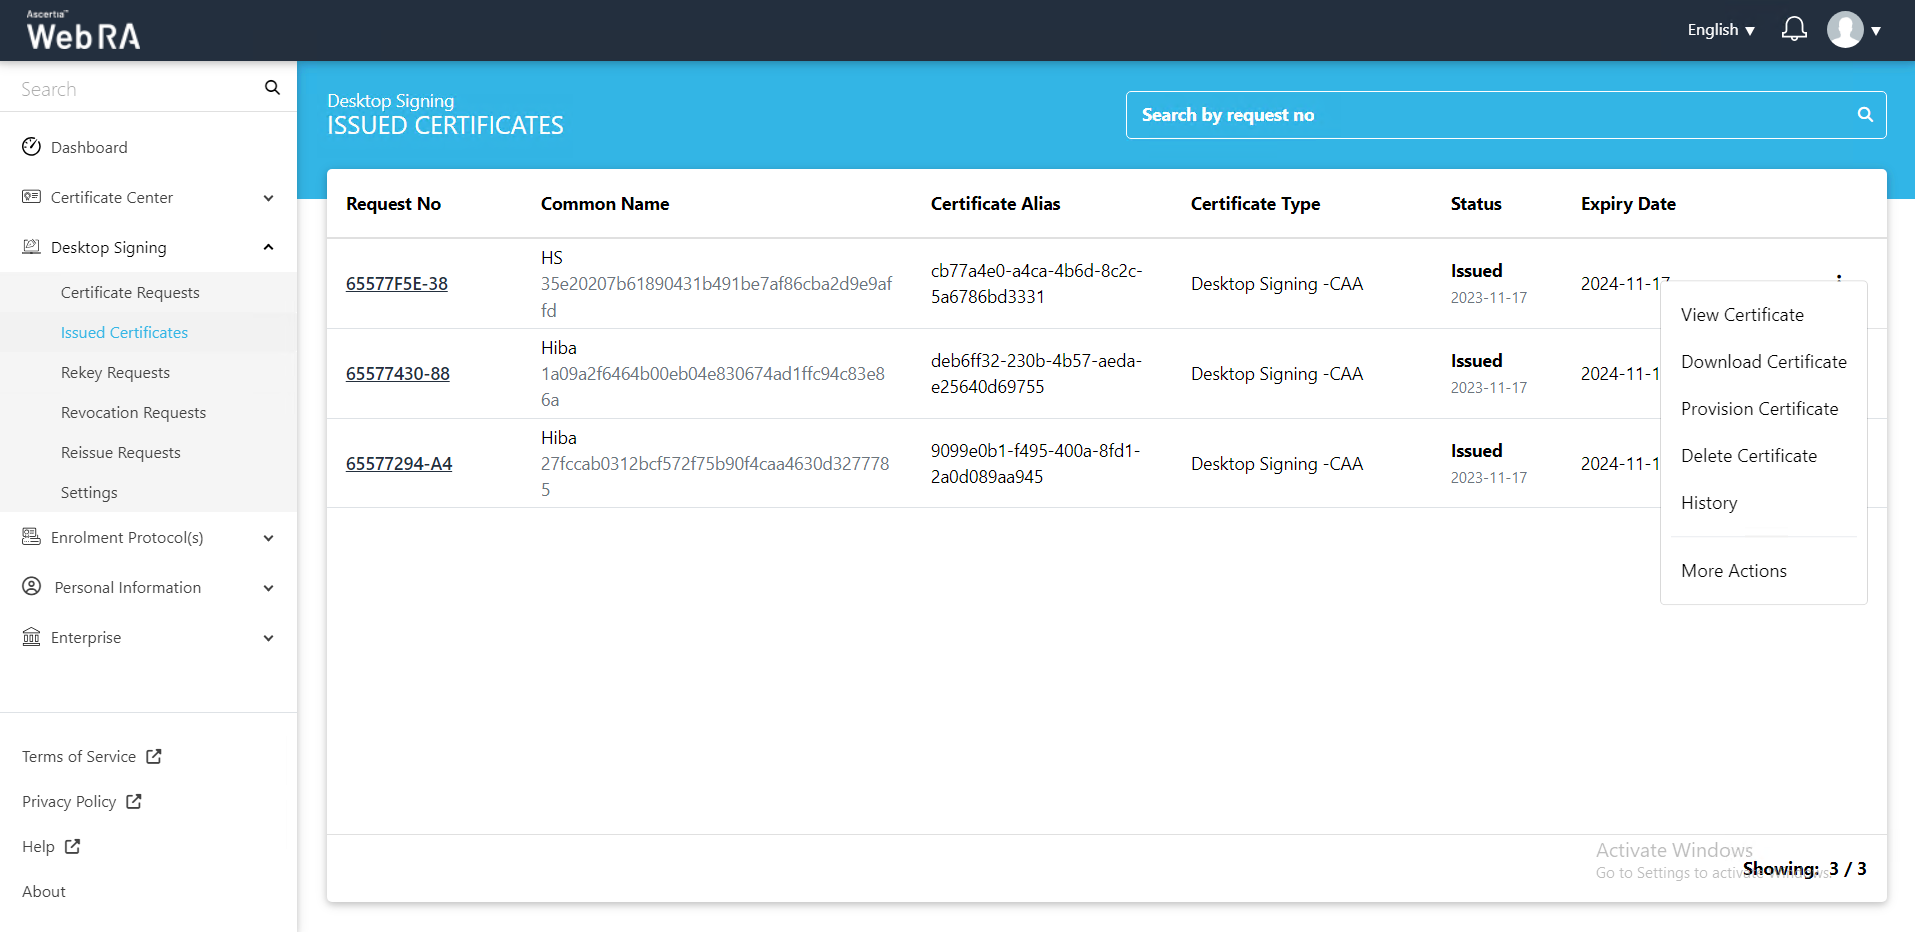Open the English language dropdown
Screen dimensions: 1915x932
[x=1721, y=30]
